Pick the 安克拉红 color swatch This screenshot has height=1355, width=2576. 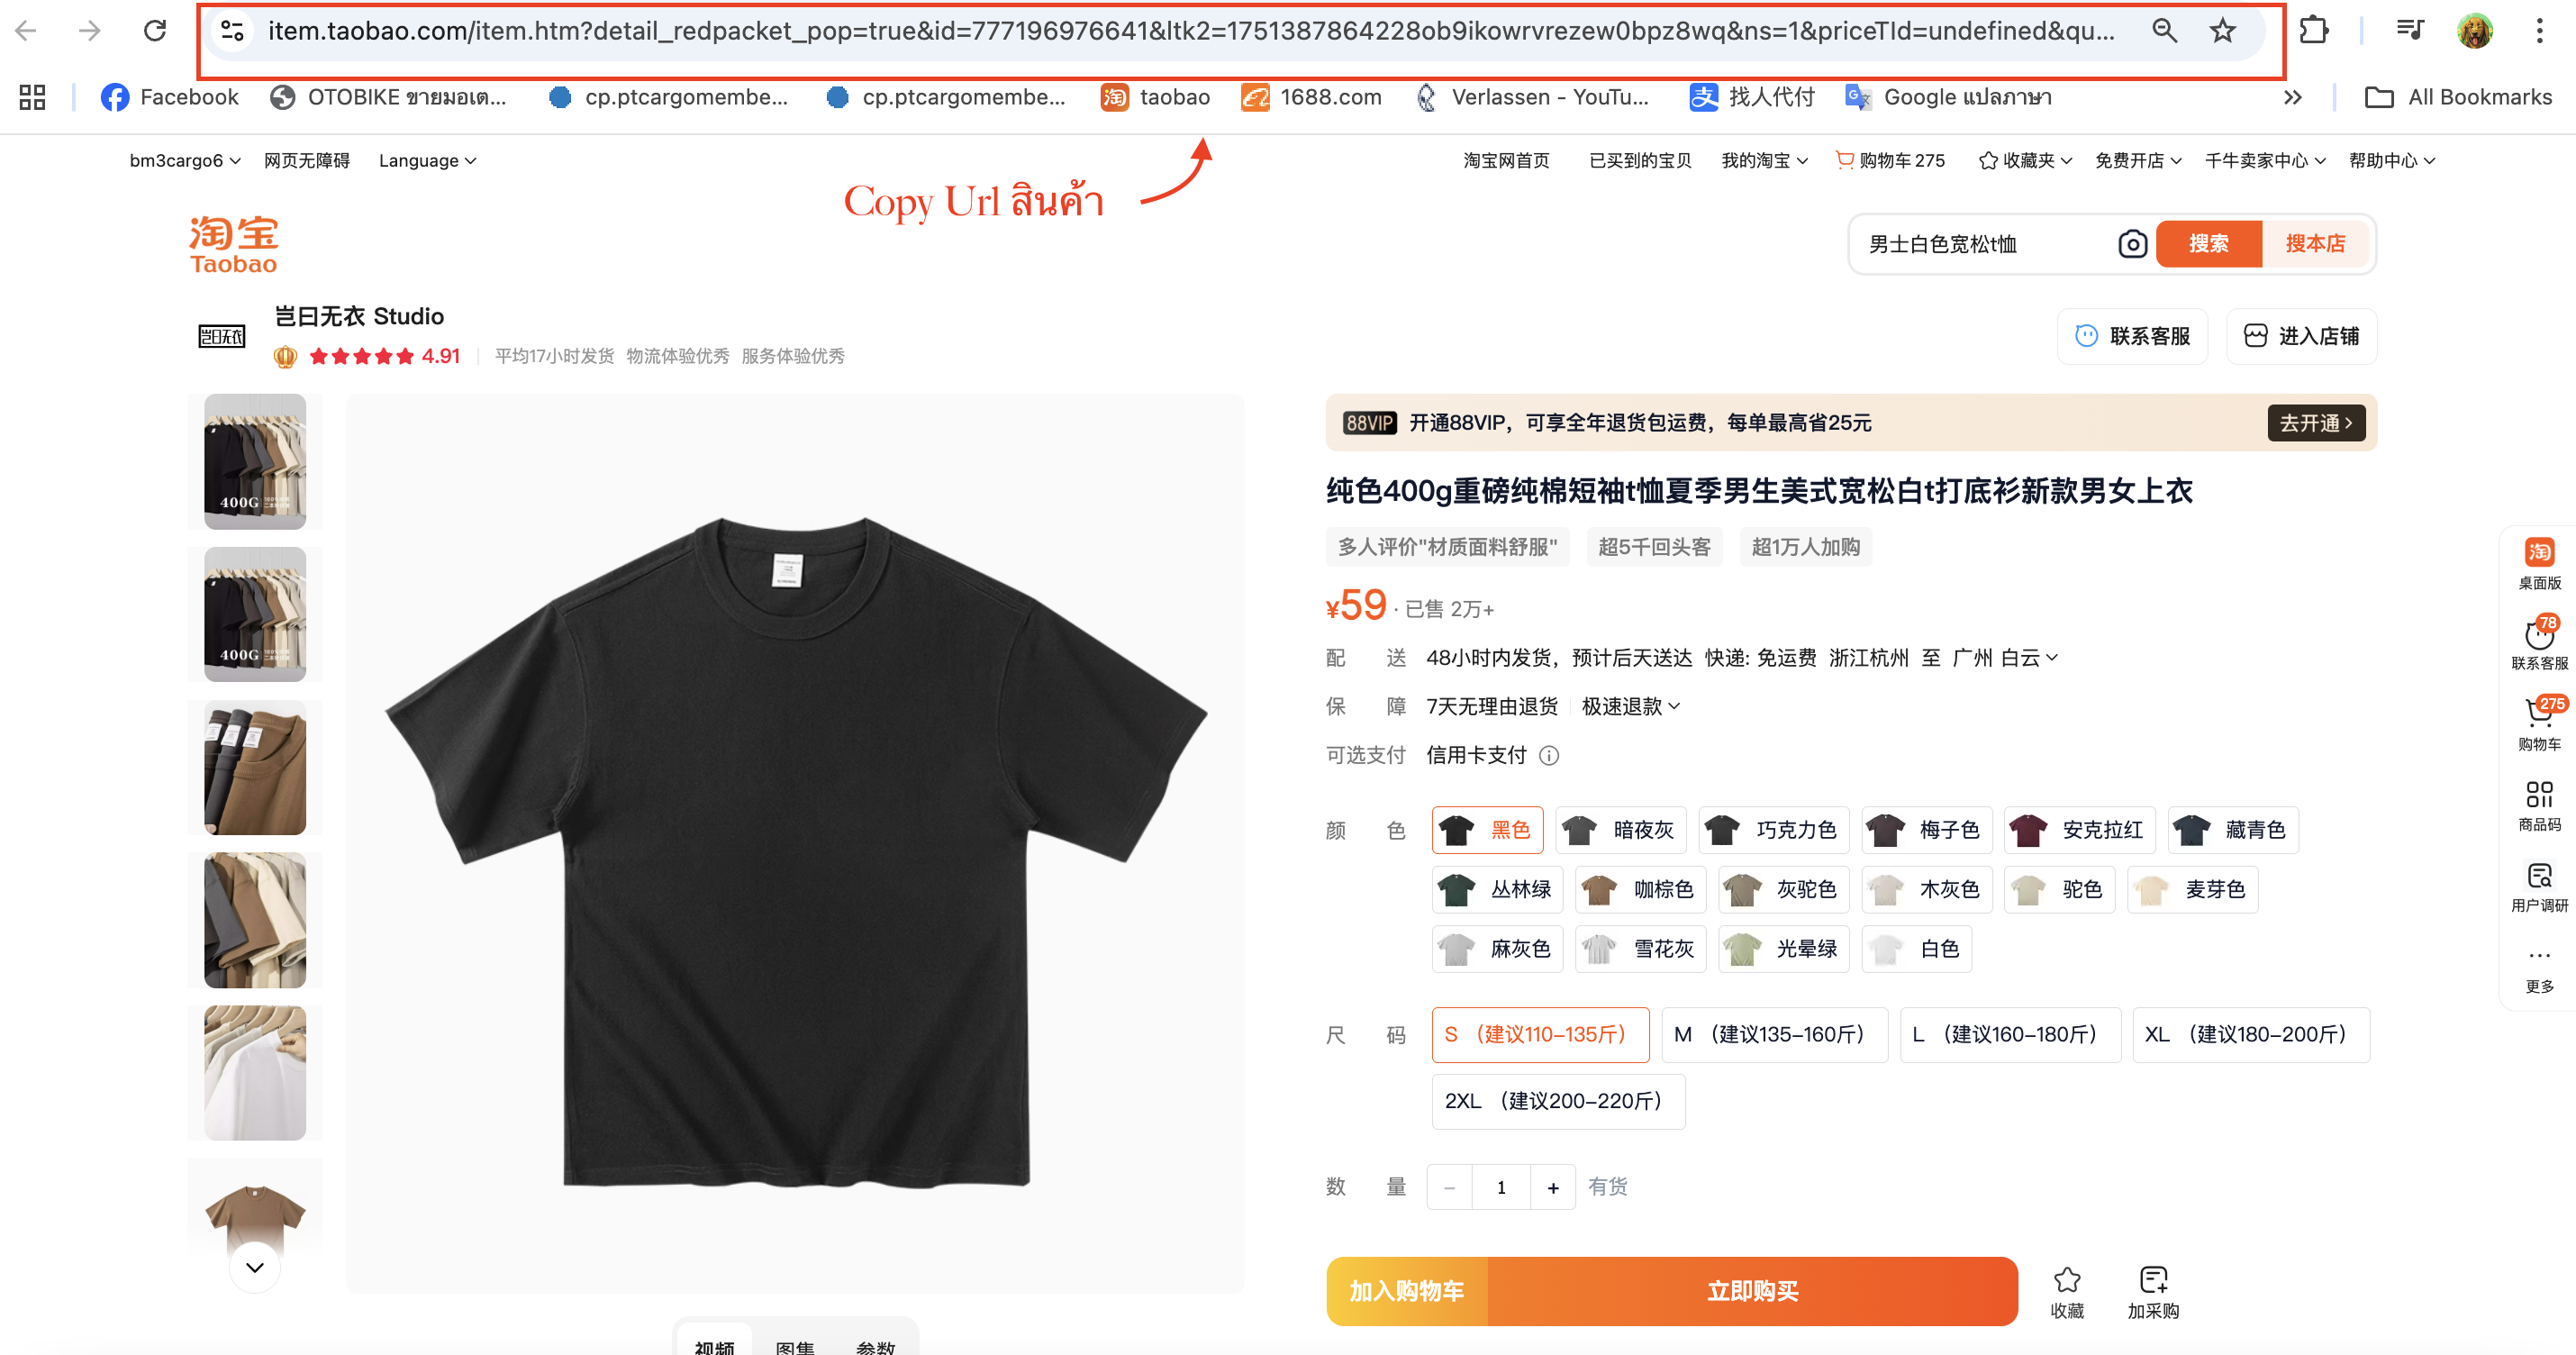point(2079,830)
